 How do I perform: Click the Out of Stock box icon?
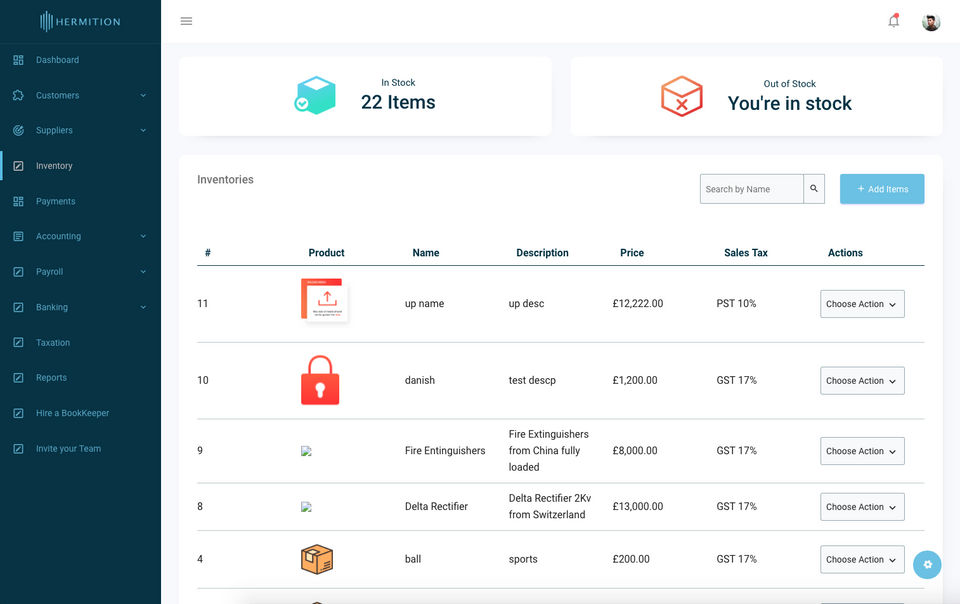coord(681,96)
